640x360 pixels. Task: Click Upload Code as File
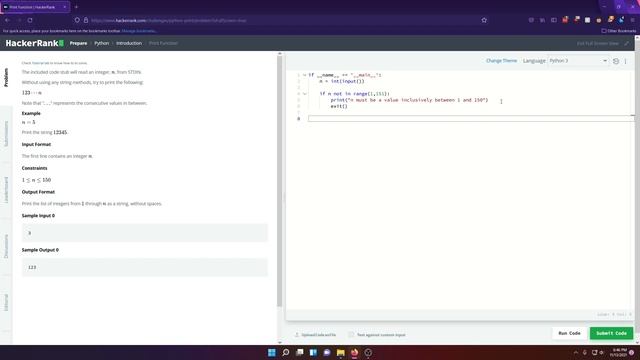319,335
